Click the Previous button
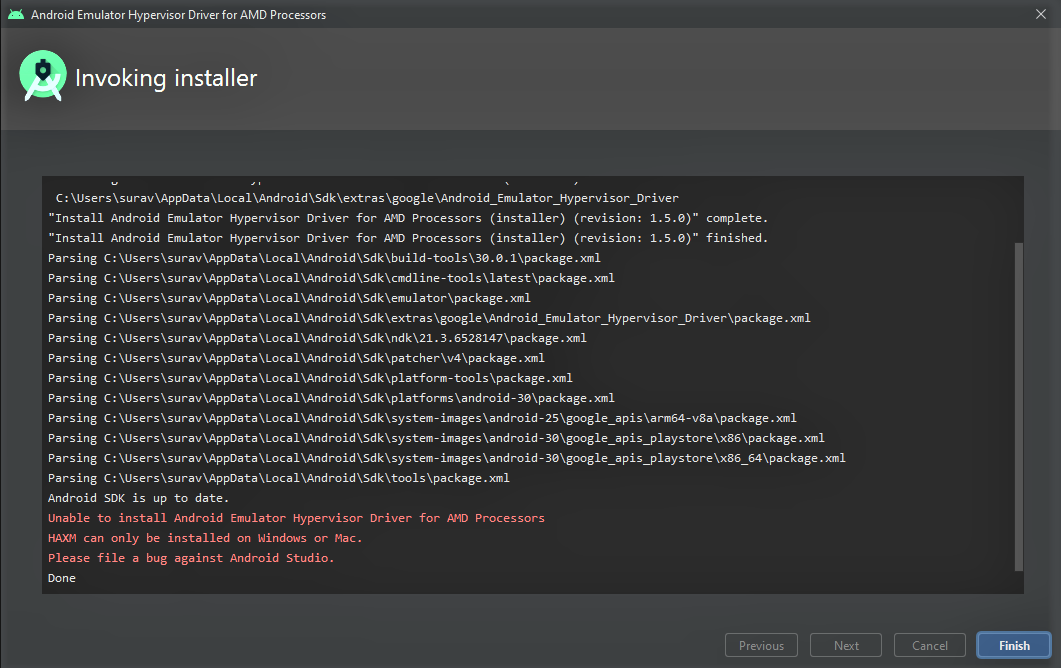Image resolution: width=1061 pixels, height=668 pixels. (x=761, y=645)
